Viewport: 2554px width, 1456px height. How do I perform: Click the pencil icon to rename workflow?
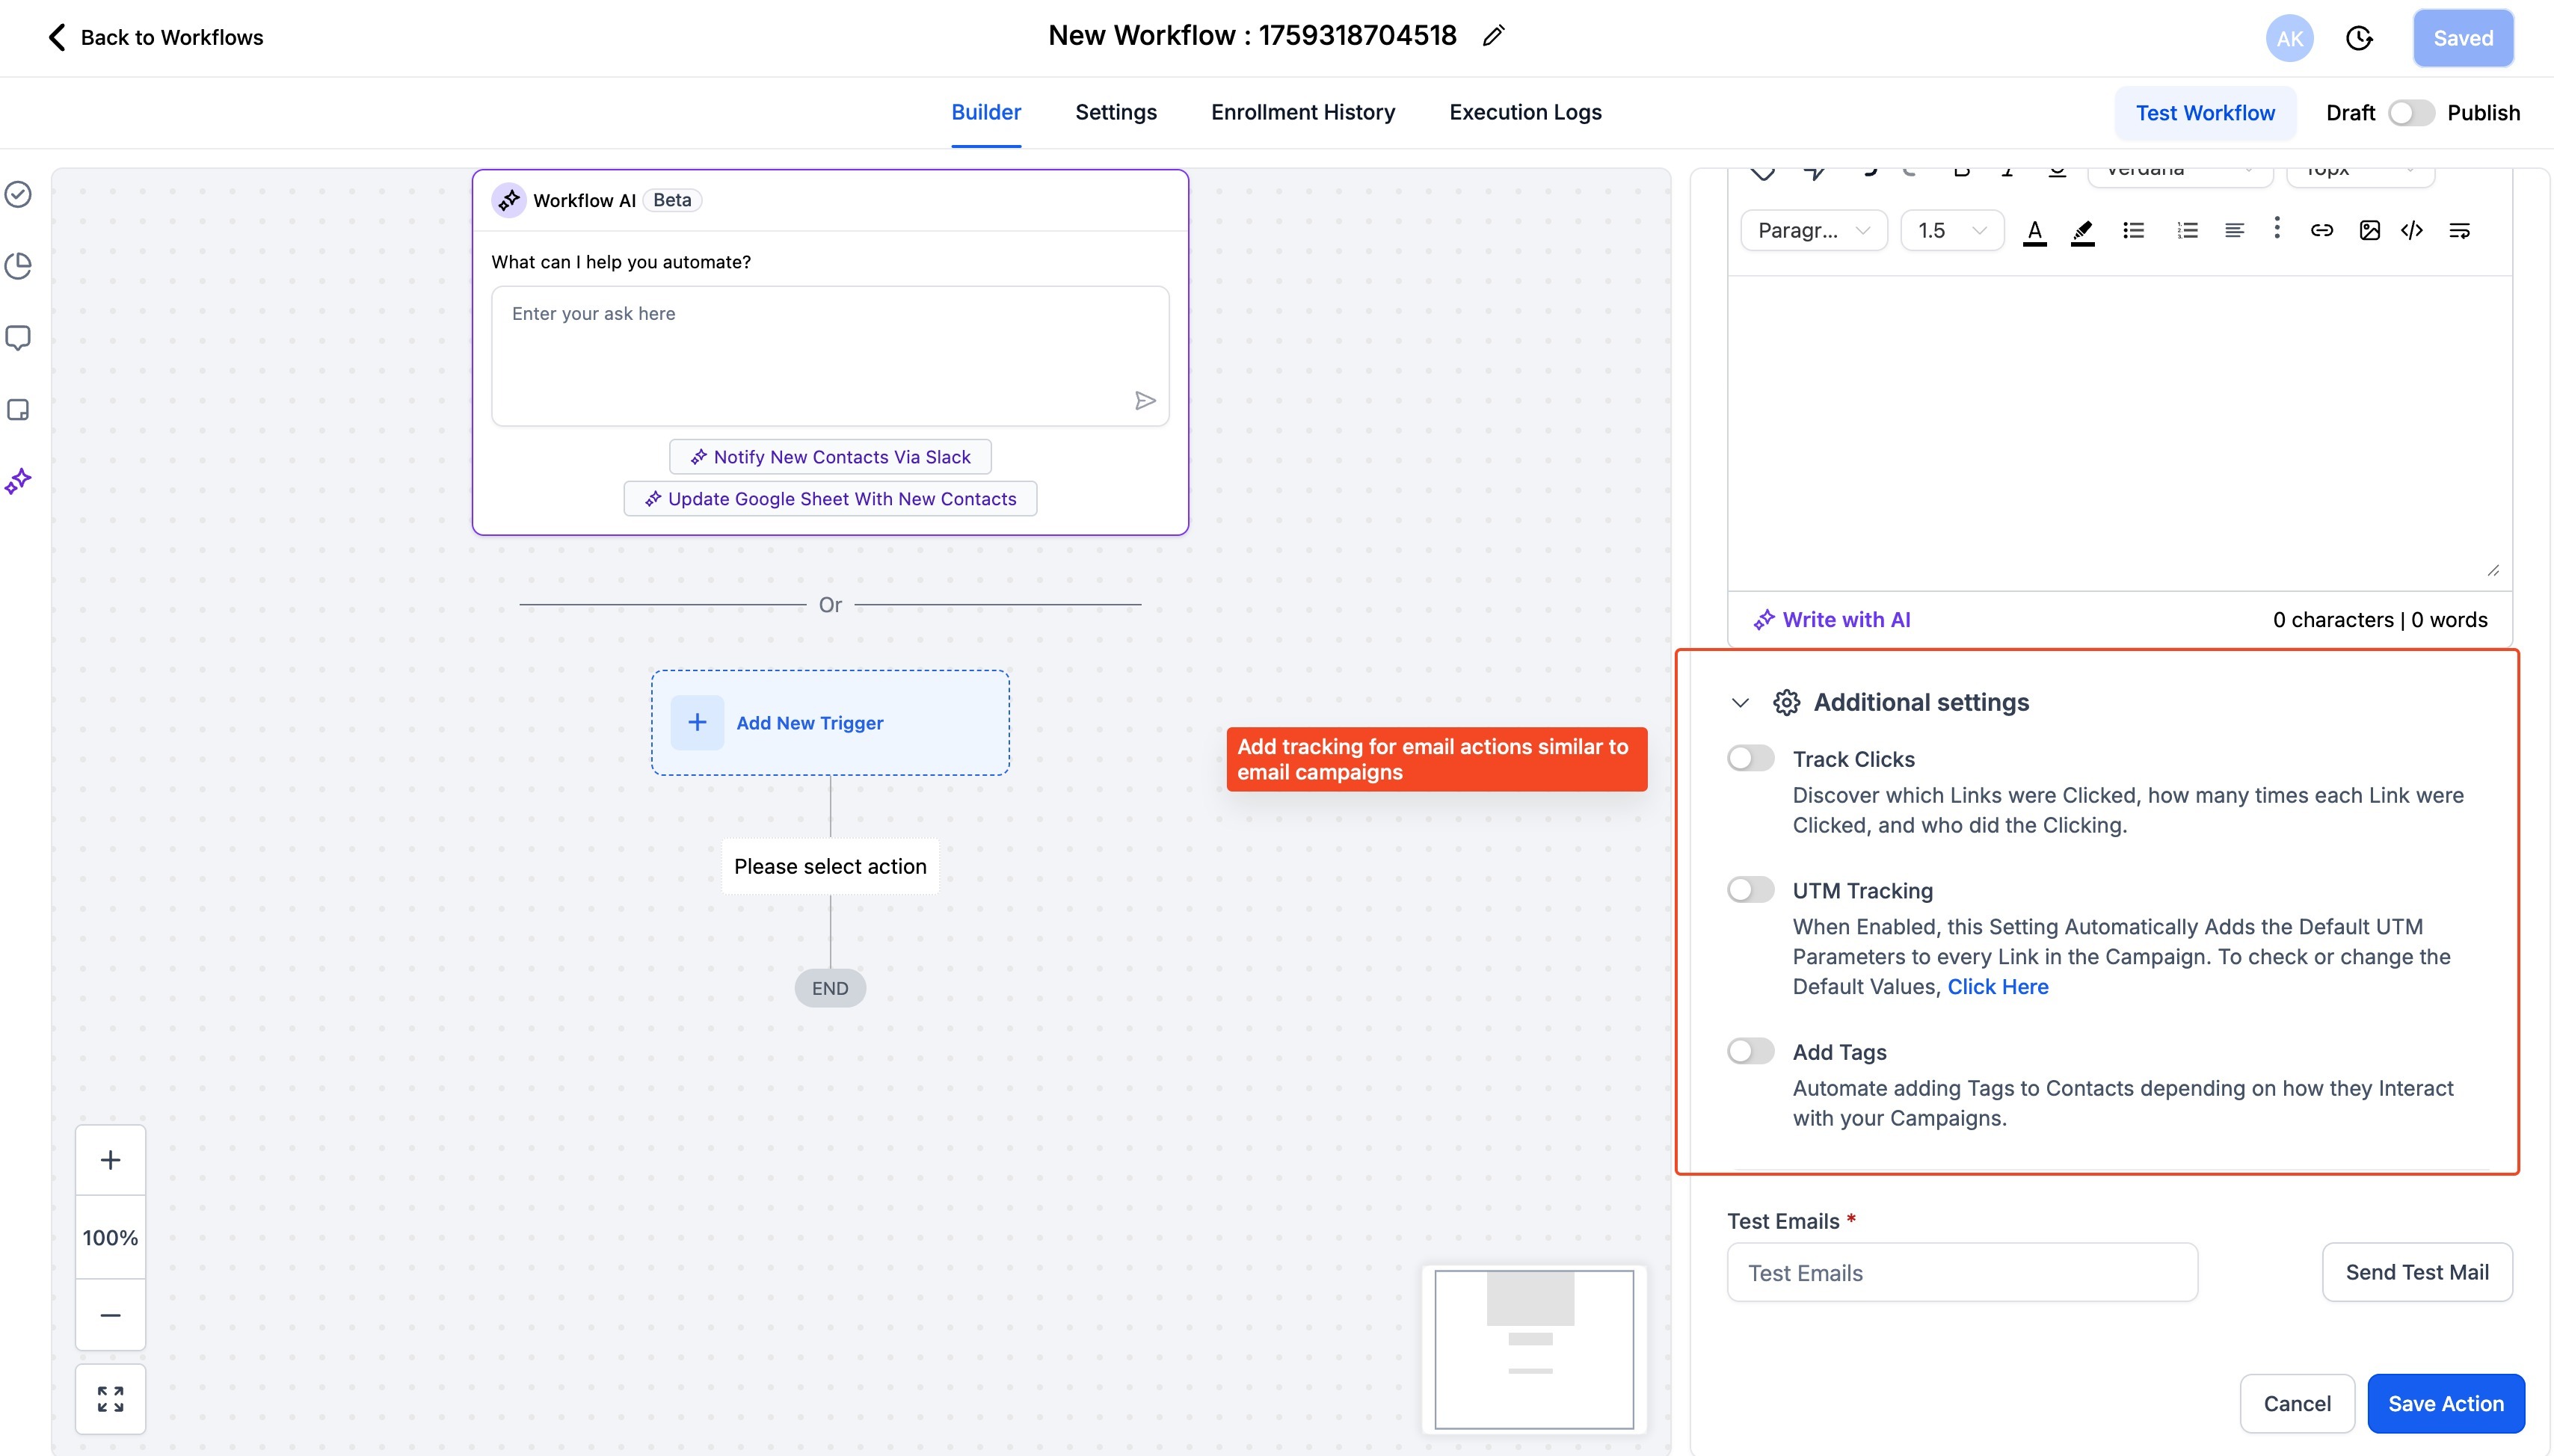pos(1493,36)
